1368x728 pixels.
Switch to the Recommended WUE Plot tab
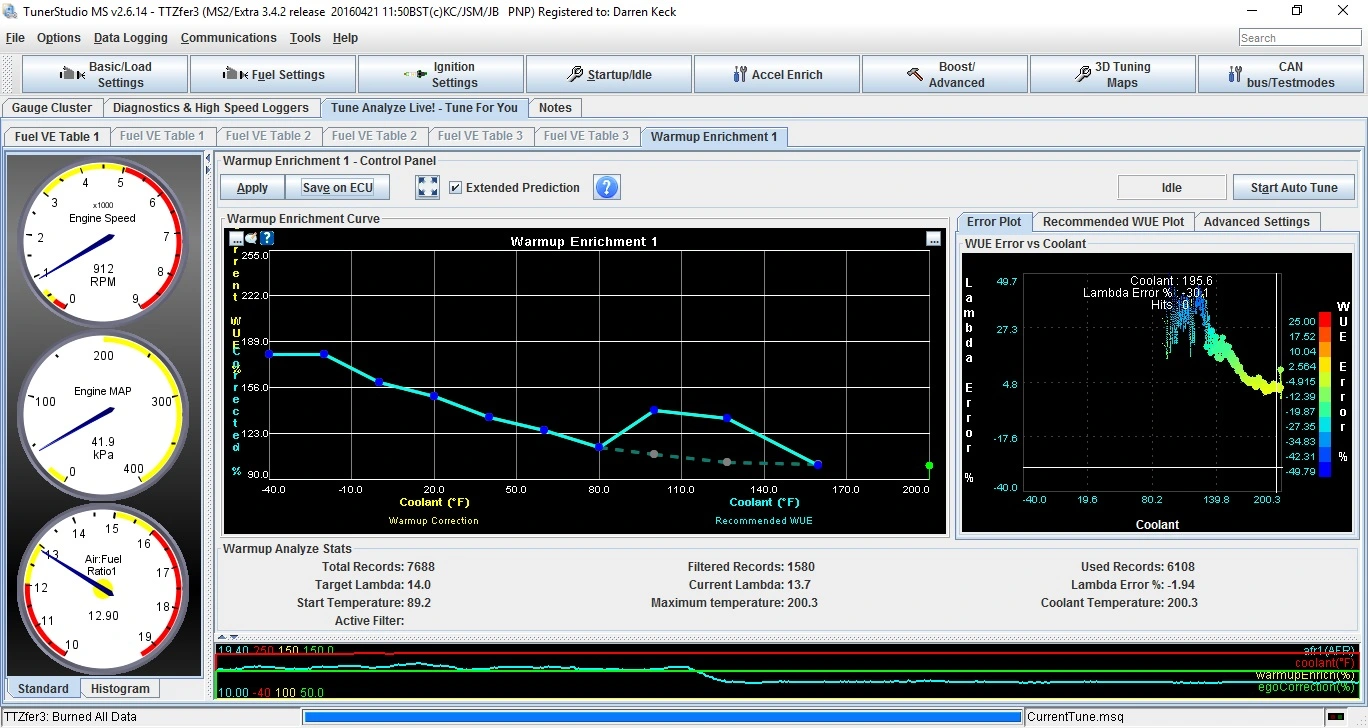[x=1113, y=222]
